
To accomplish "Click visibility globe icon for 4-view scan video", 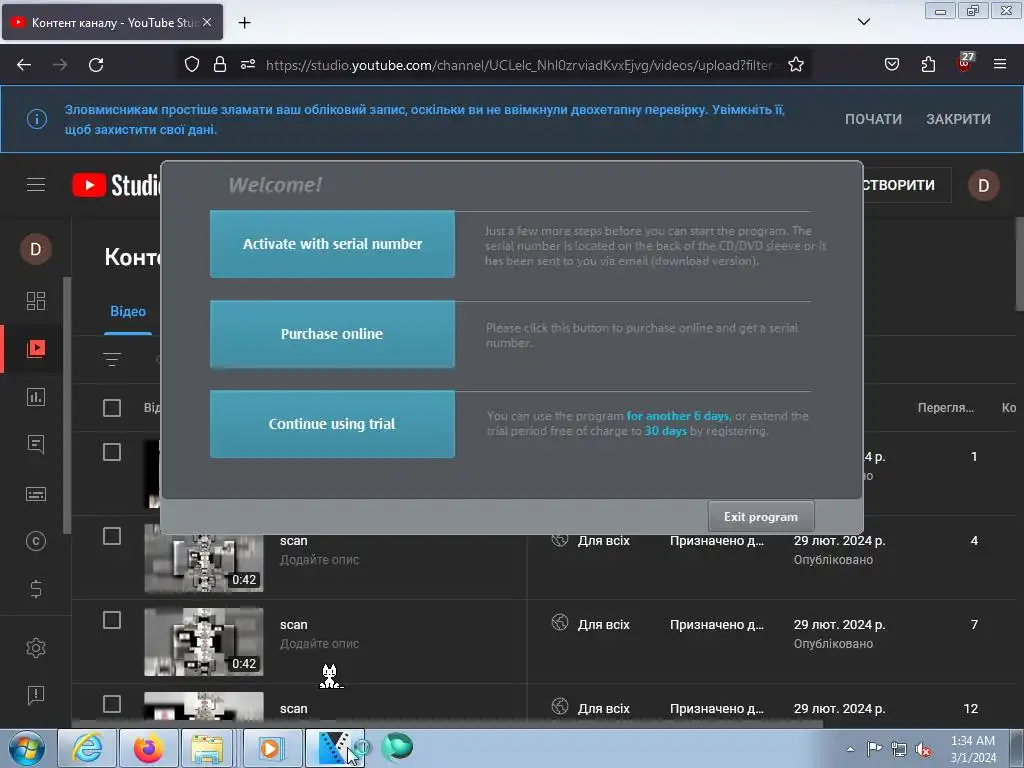I will (x=560, y=539).
